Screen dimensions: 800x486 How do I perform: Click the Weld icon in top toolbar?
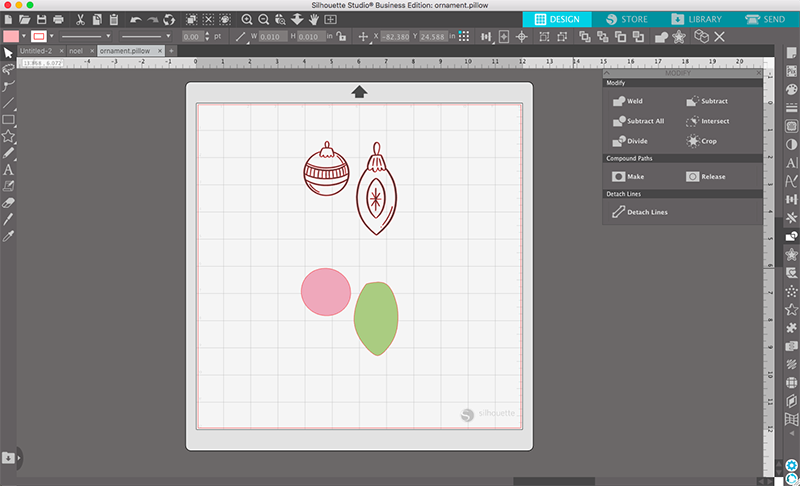pos(661,37)
